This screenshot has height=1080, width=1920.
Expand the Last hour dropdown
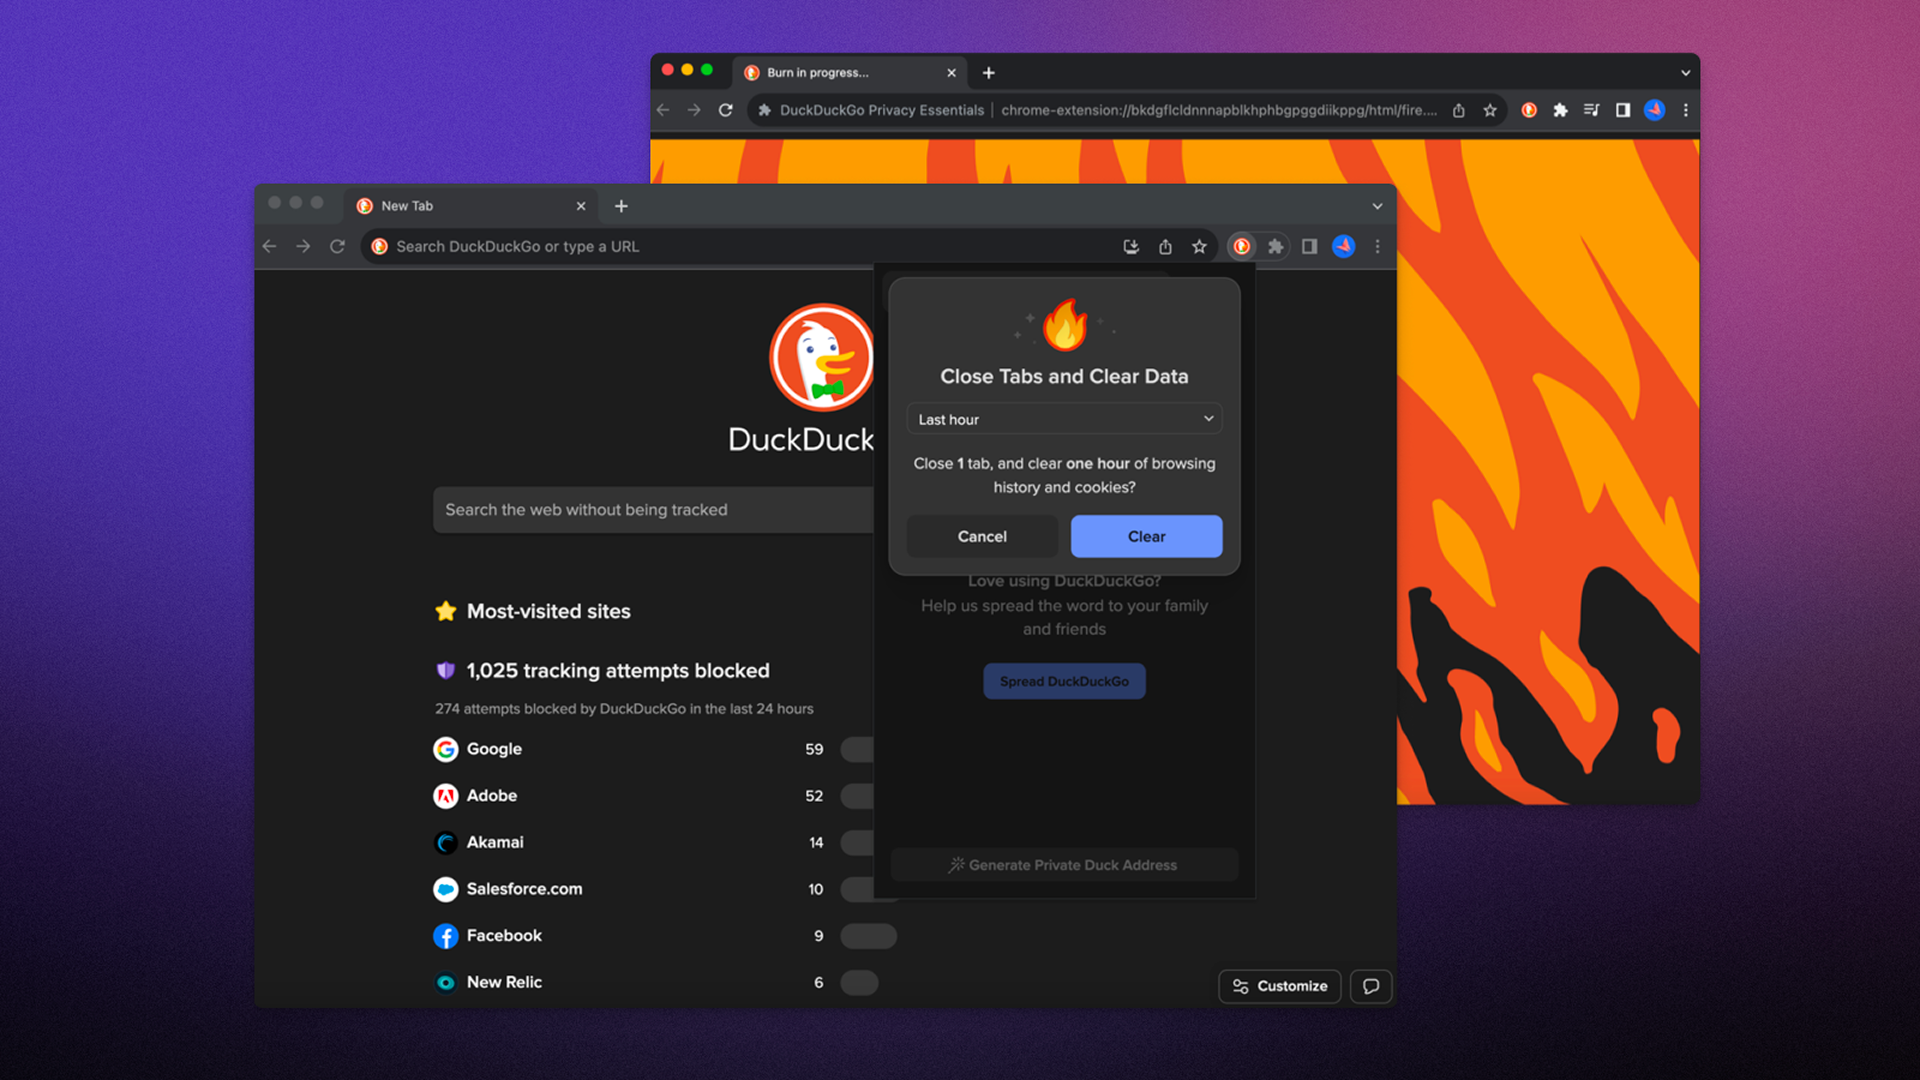pyautogui.click(x=1064, y=419)
